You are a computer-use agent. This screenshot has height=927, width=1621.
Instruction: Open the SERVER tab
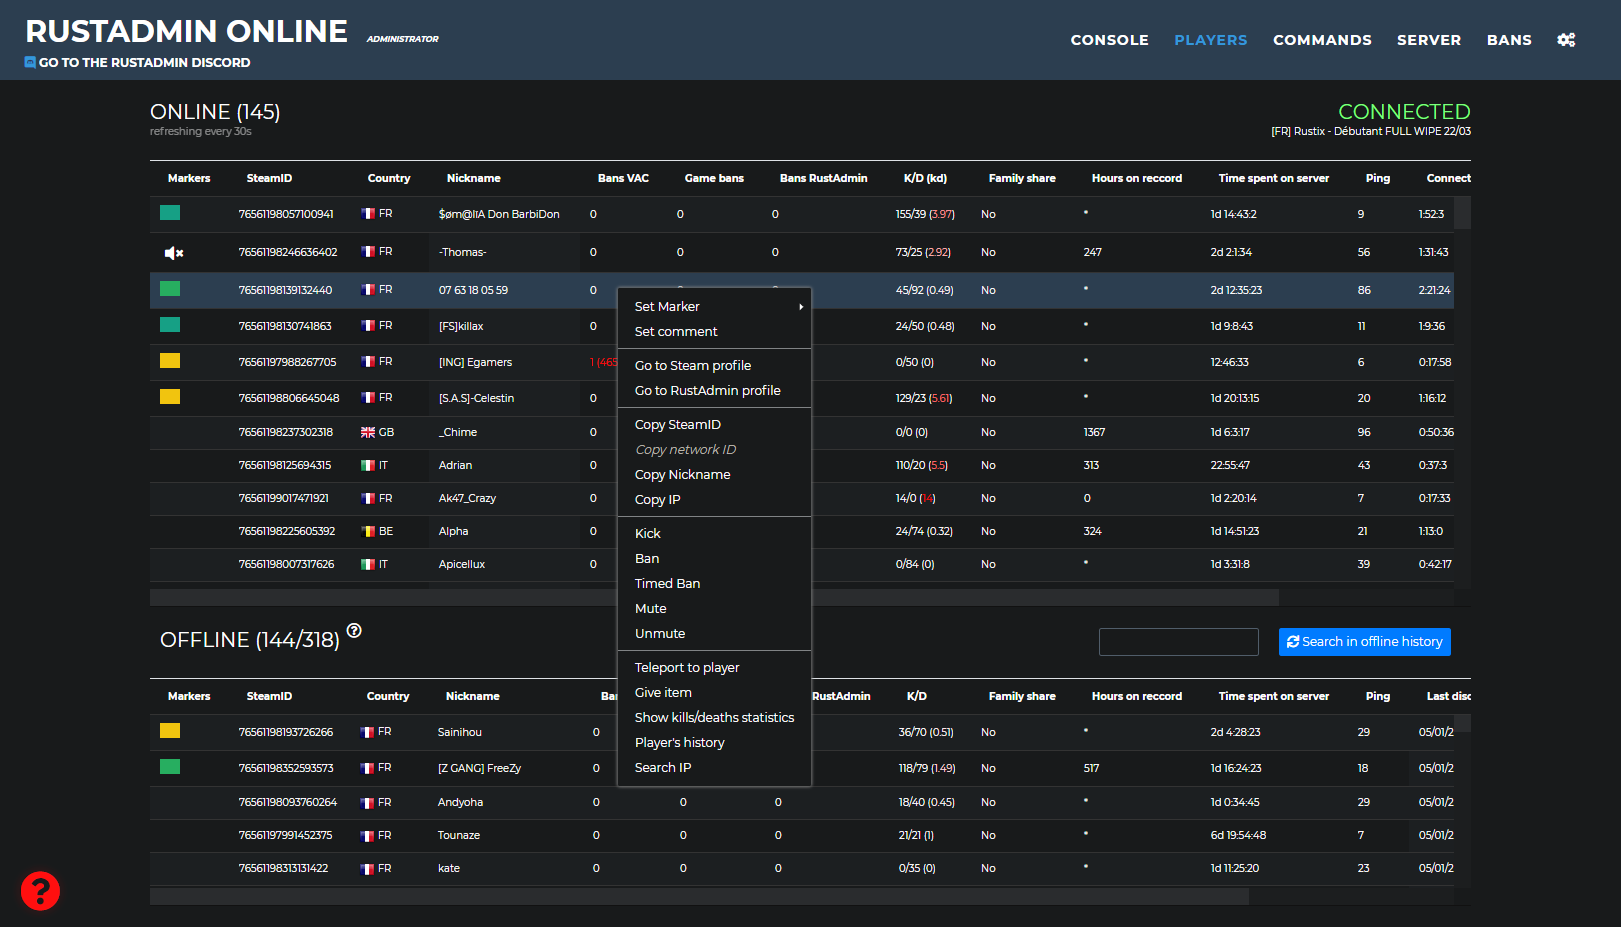pyautogui.click(x=1429, y=40)
